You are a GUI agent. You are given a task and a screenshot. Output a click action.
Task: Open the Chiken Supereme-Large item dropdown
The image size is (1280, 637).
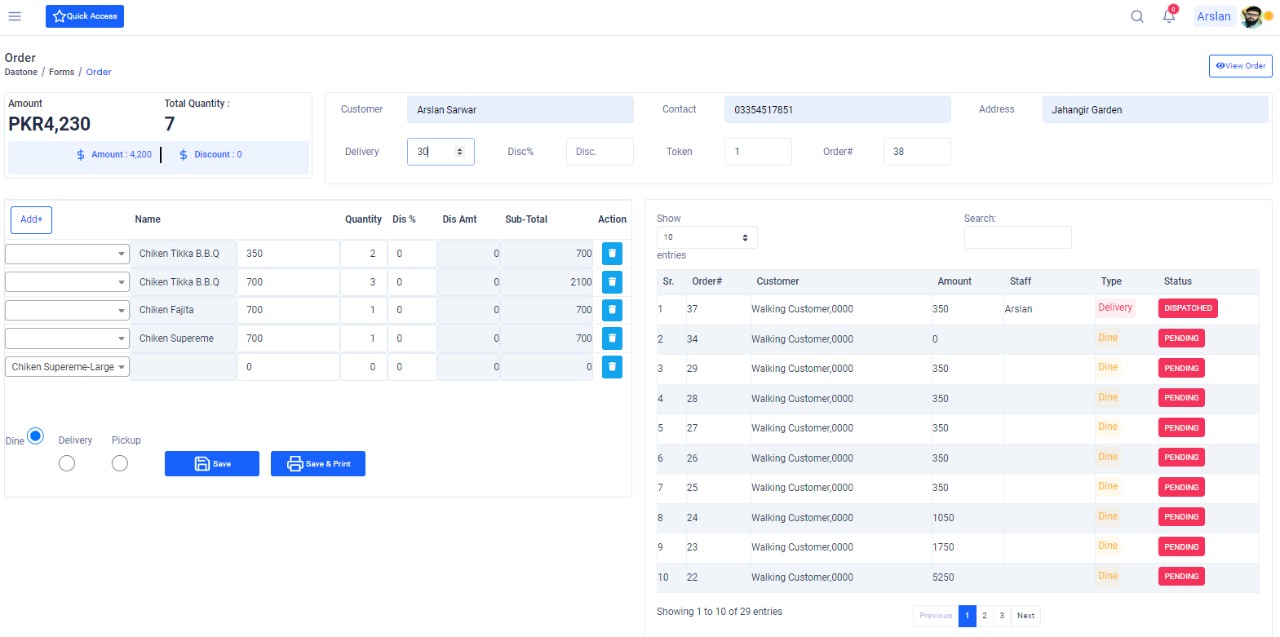point(67,367)
